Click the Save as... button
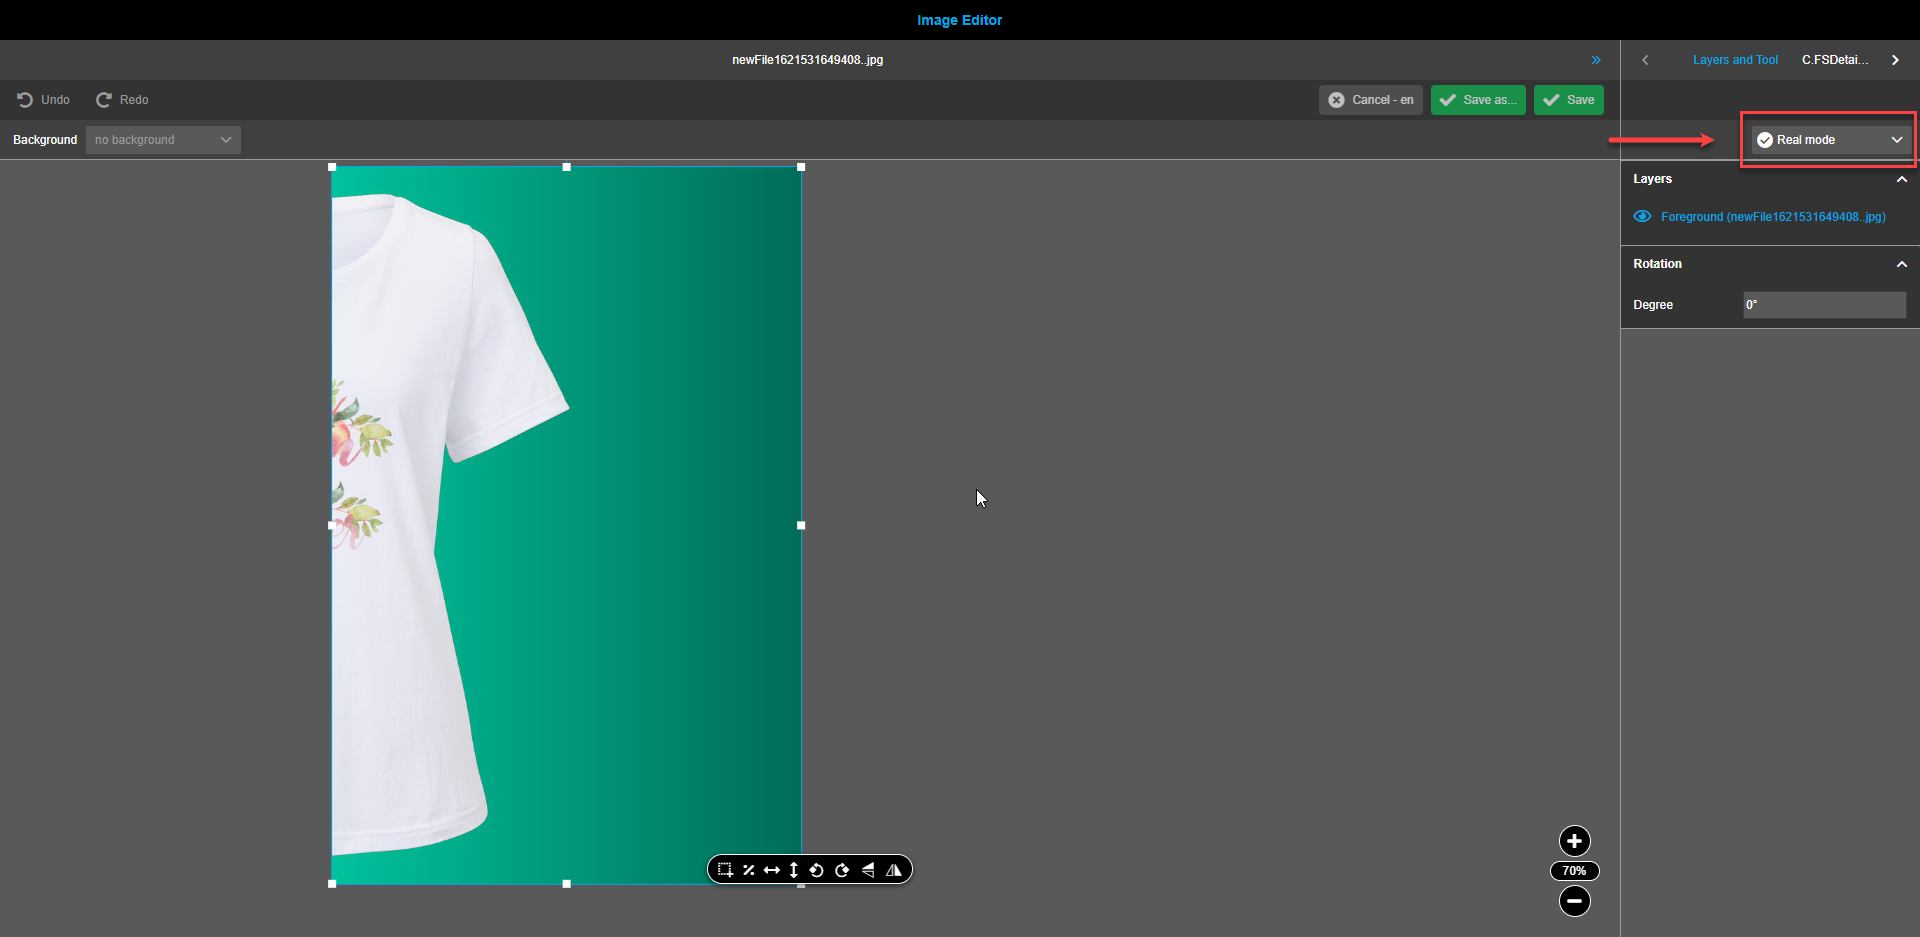 click(1478, 100)
